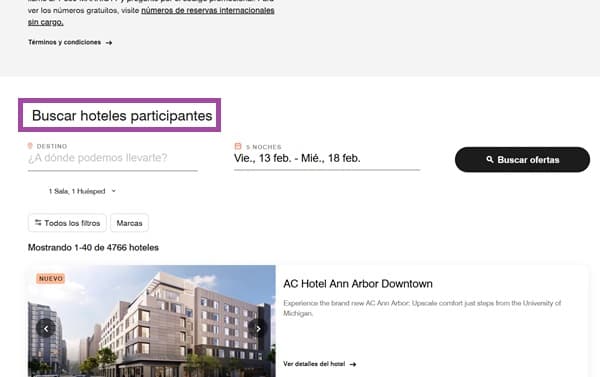Open the AC Hotel Ann Arbor Downtown title
The width and height of the screenshot is (600, 377).
[358, 284]
